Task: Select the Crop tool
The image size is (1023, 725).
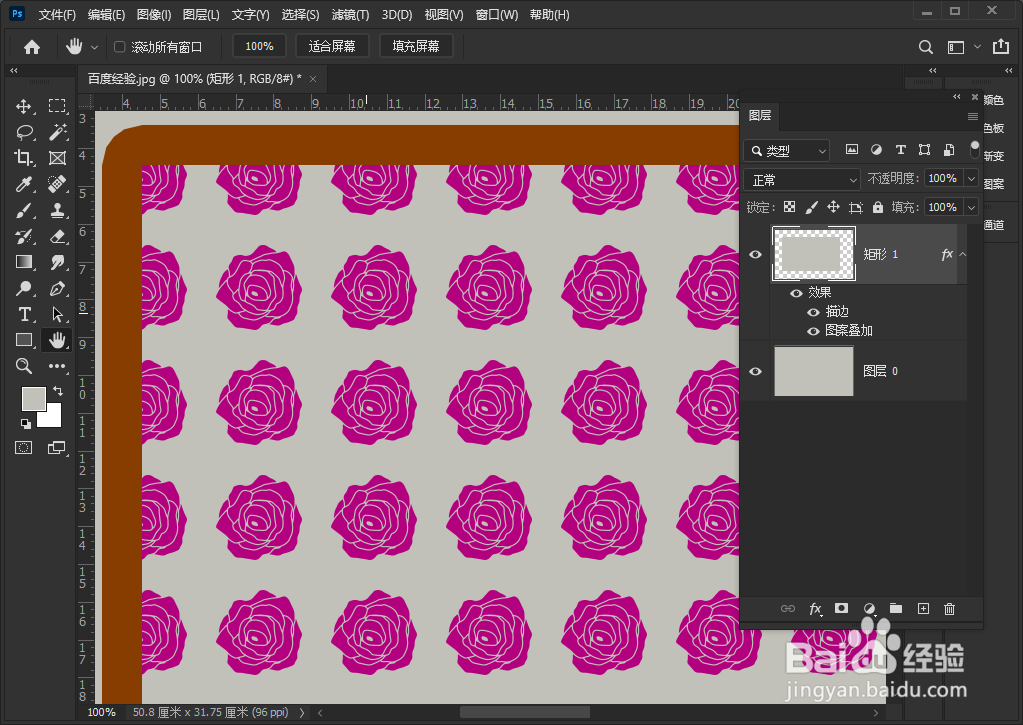Action: point(24,158)
